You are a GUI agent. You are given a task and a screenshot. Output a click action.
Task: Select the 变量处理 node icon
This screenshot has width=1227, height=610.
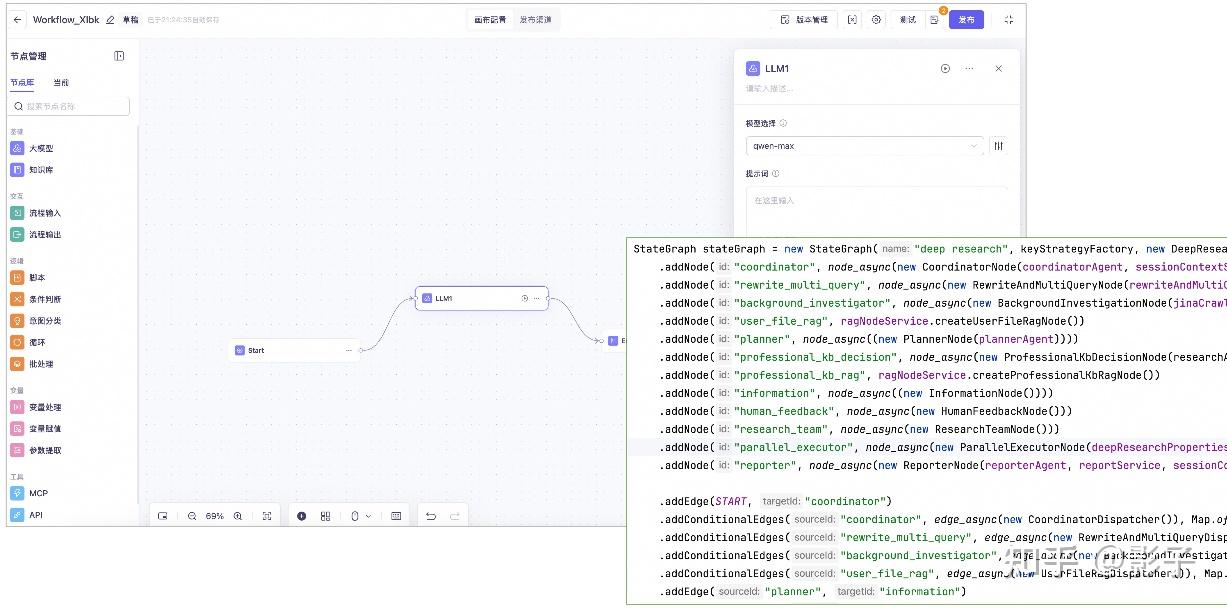pos(17,407)
